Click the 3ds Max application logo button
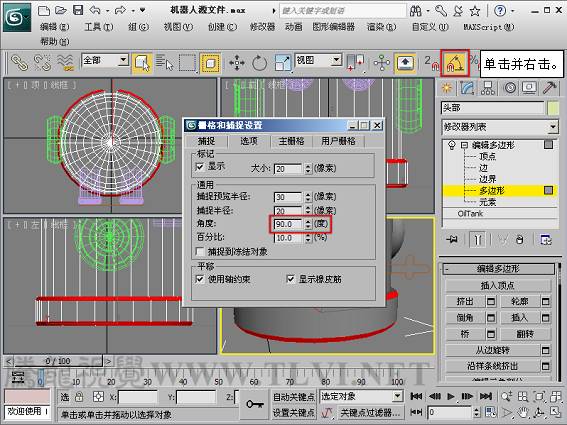 point(17,18)
